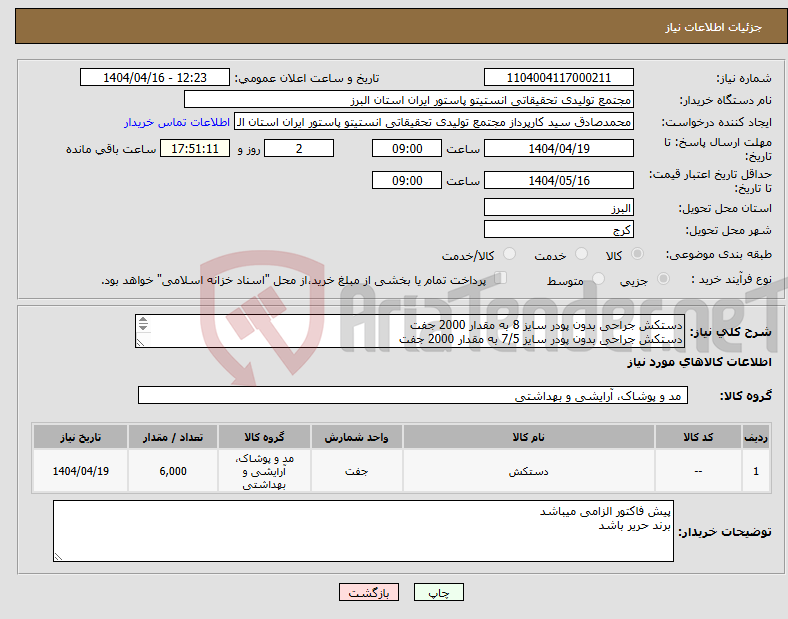Click the price validity time 09:00 field
The height and width of the screenshot is (619, 788).
(407, 180)
